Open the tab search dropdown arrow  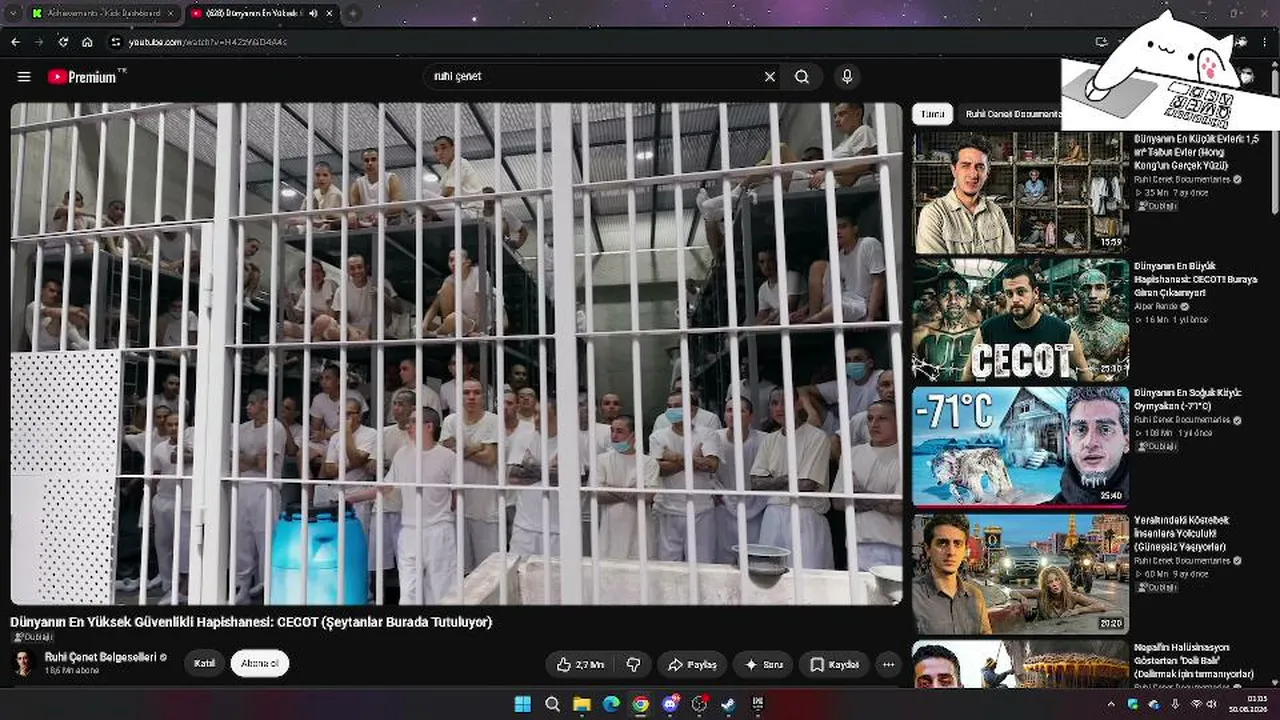tap(13, 13)
